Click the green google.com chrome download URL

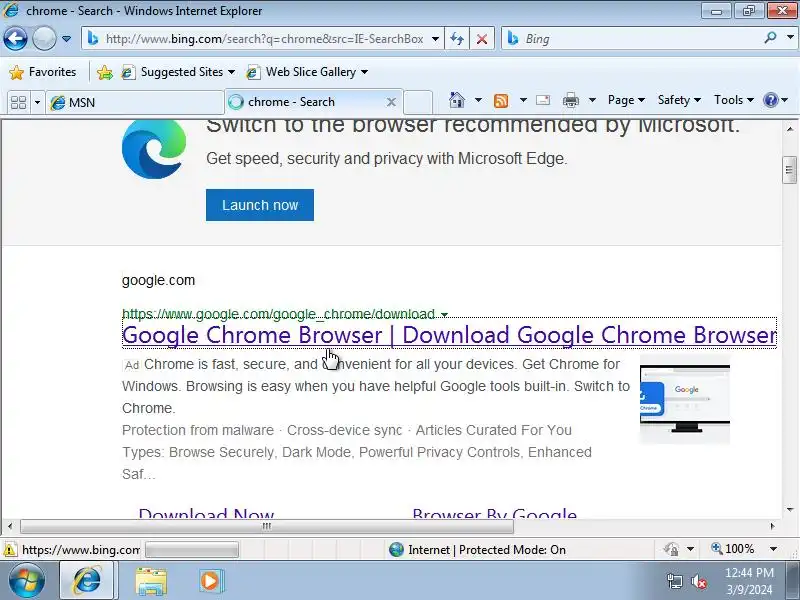[279, 313]
